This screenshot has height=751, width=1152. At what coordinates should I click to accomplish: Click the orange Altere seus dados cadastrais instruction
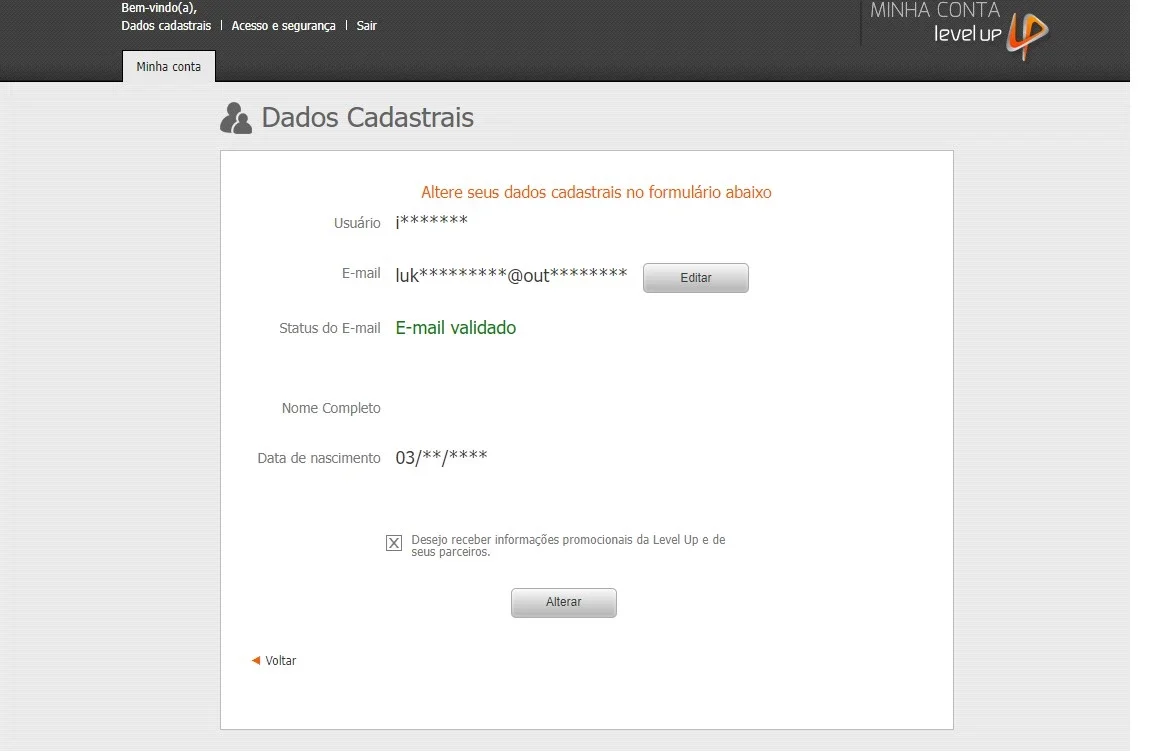(596, 192)
